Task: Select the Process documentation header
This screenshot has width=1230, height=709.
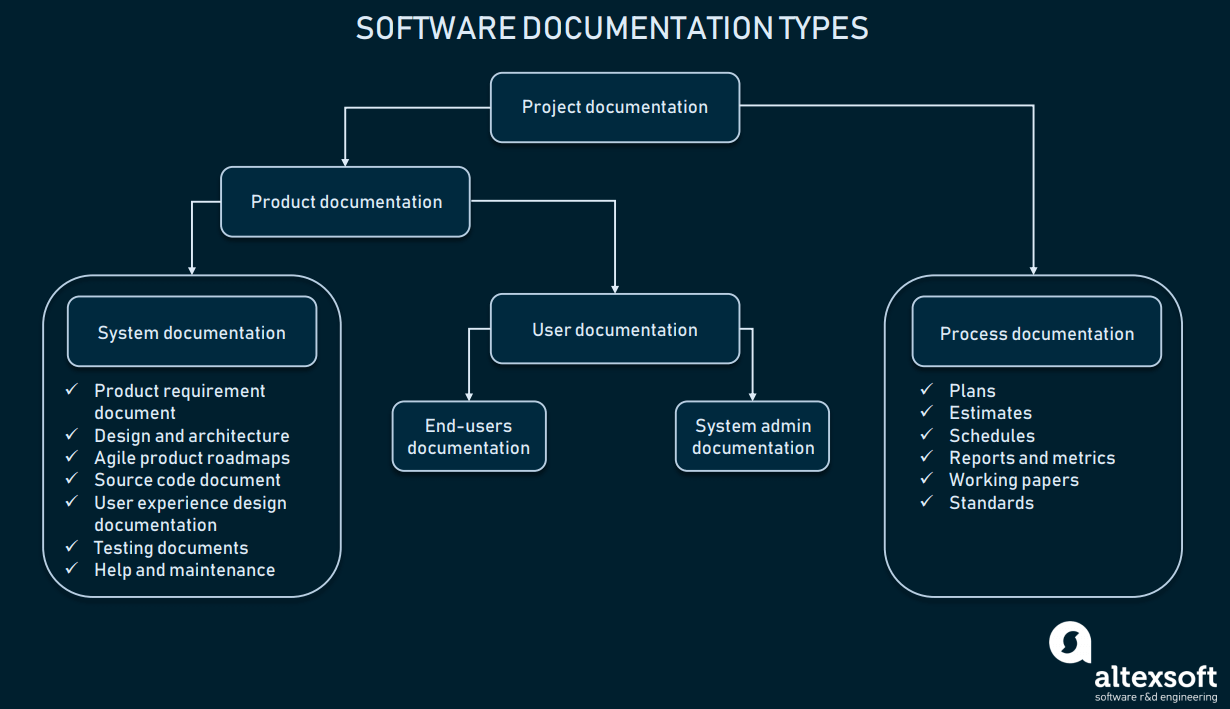Action: pos(1035,333)
